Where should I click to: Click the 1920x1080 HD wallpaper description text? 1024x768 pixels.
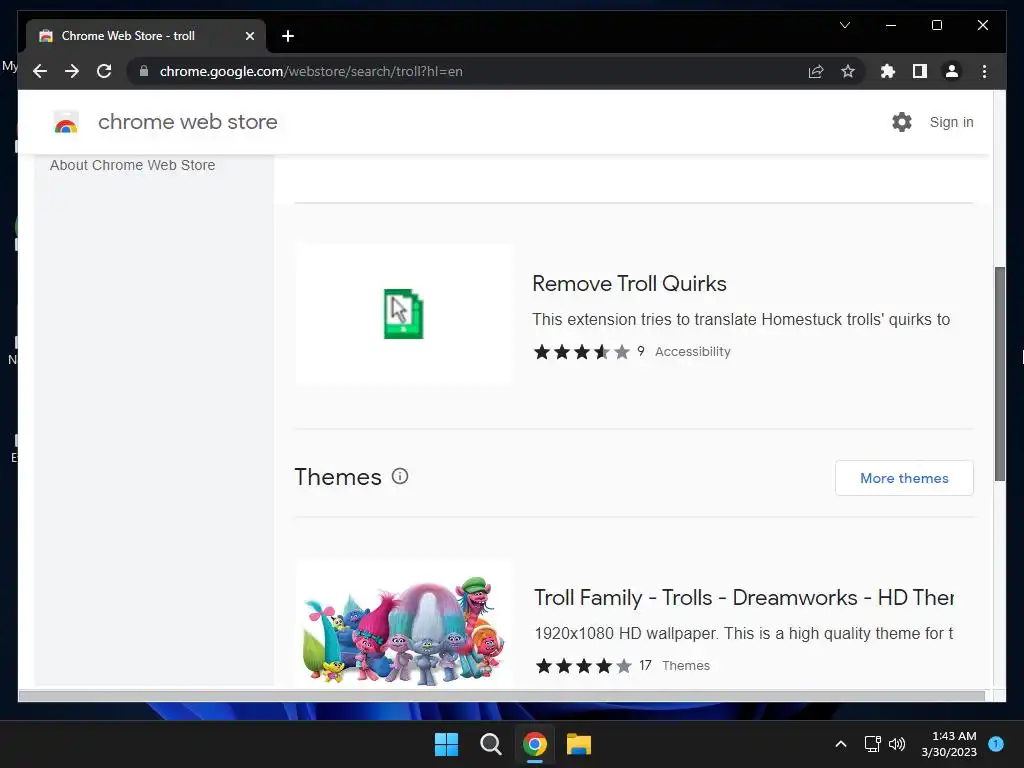pos(744,633)
